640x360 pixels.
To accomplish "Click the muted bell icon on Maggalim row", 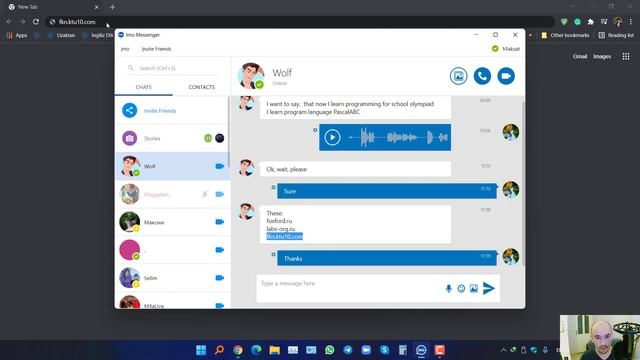I will click(x=204, y=194).
